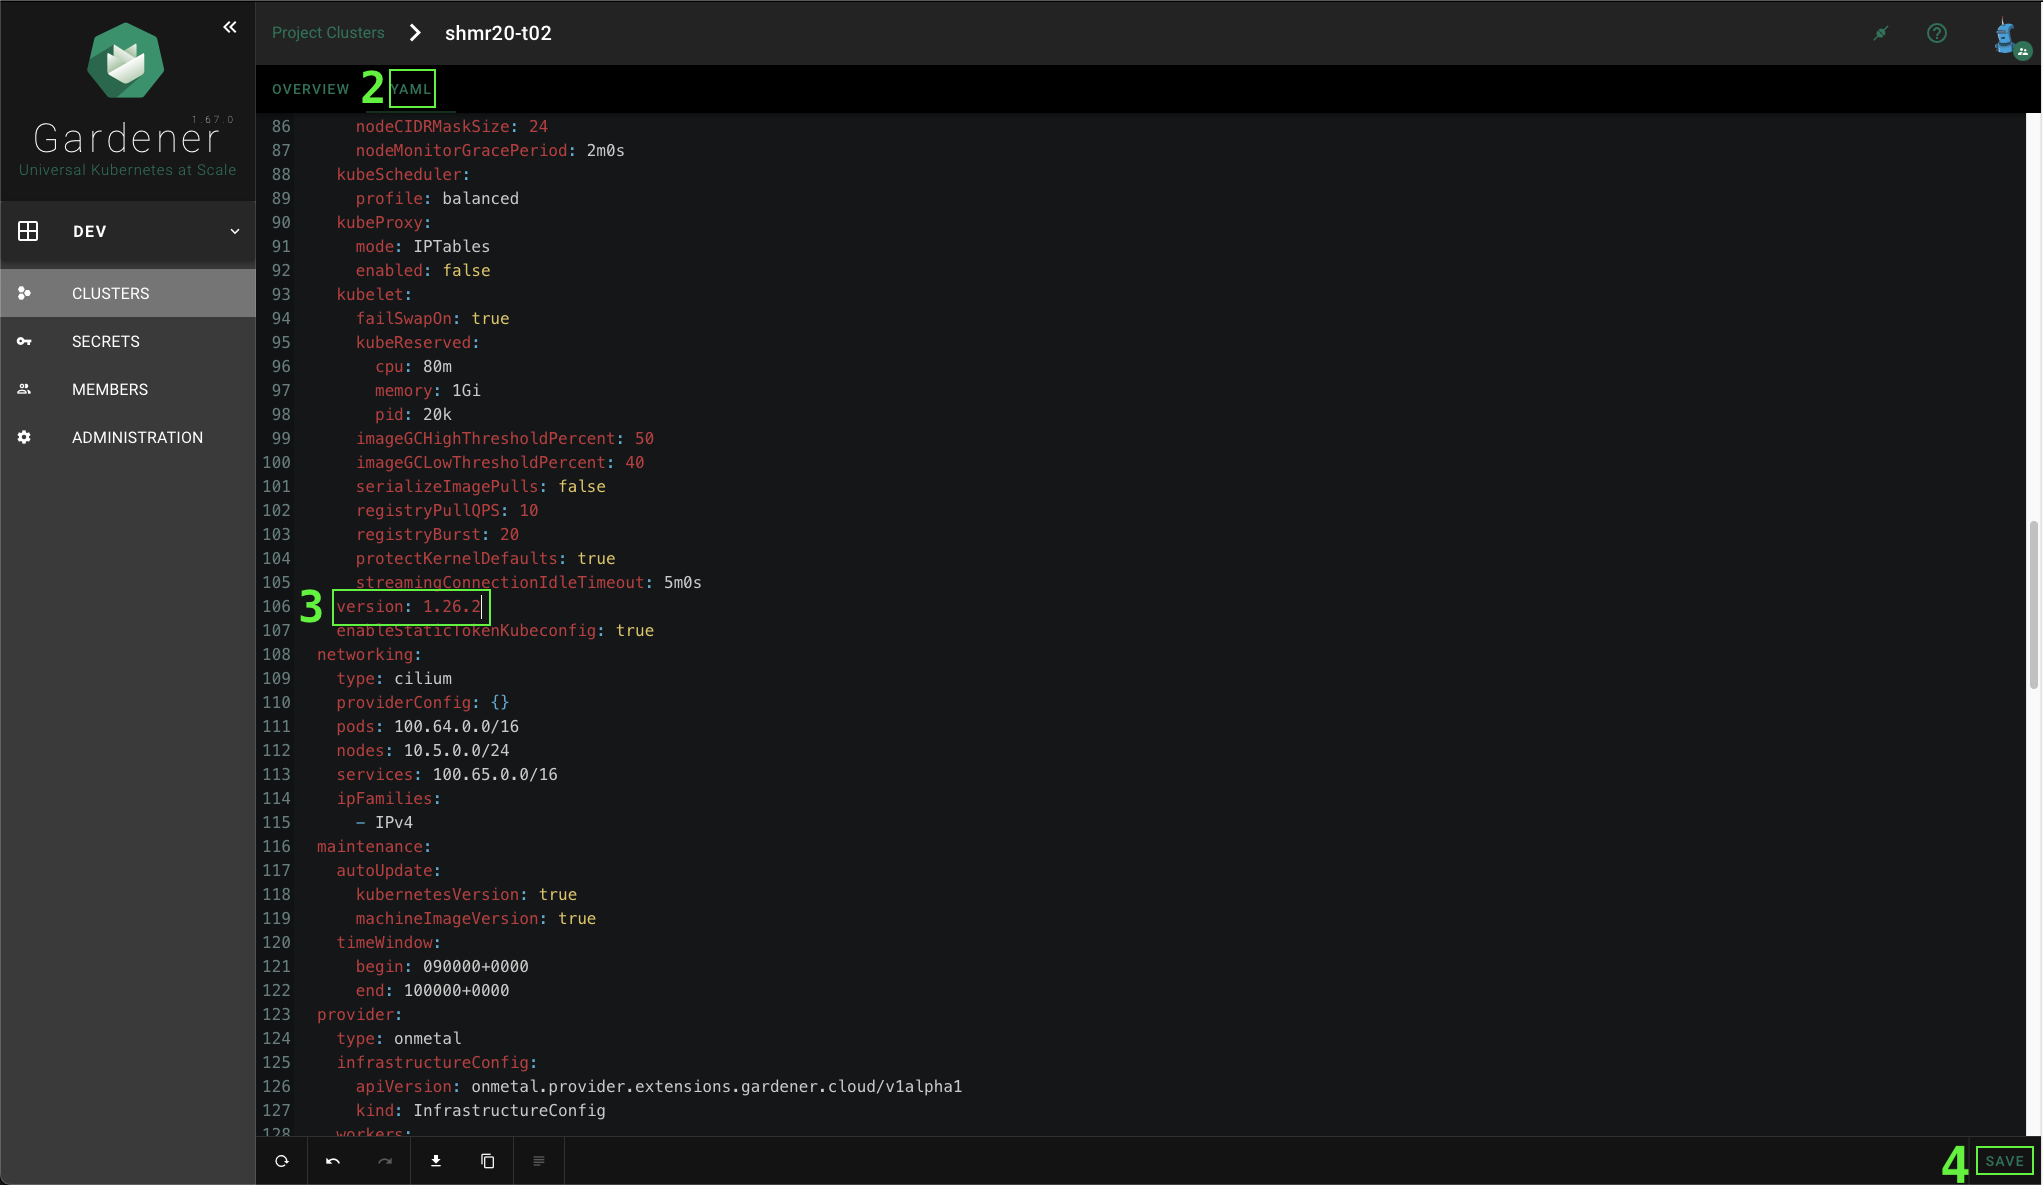The image size is (2043, 1185).
Task: Download the YAML via the download icon
Action: pyautogui.click(x=436, y=1161)
